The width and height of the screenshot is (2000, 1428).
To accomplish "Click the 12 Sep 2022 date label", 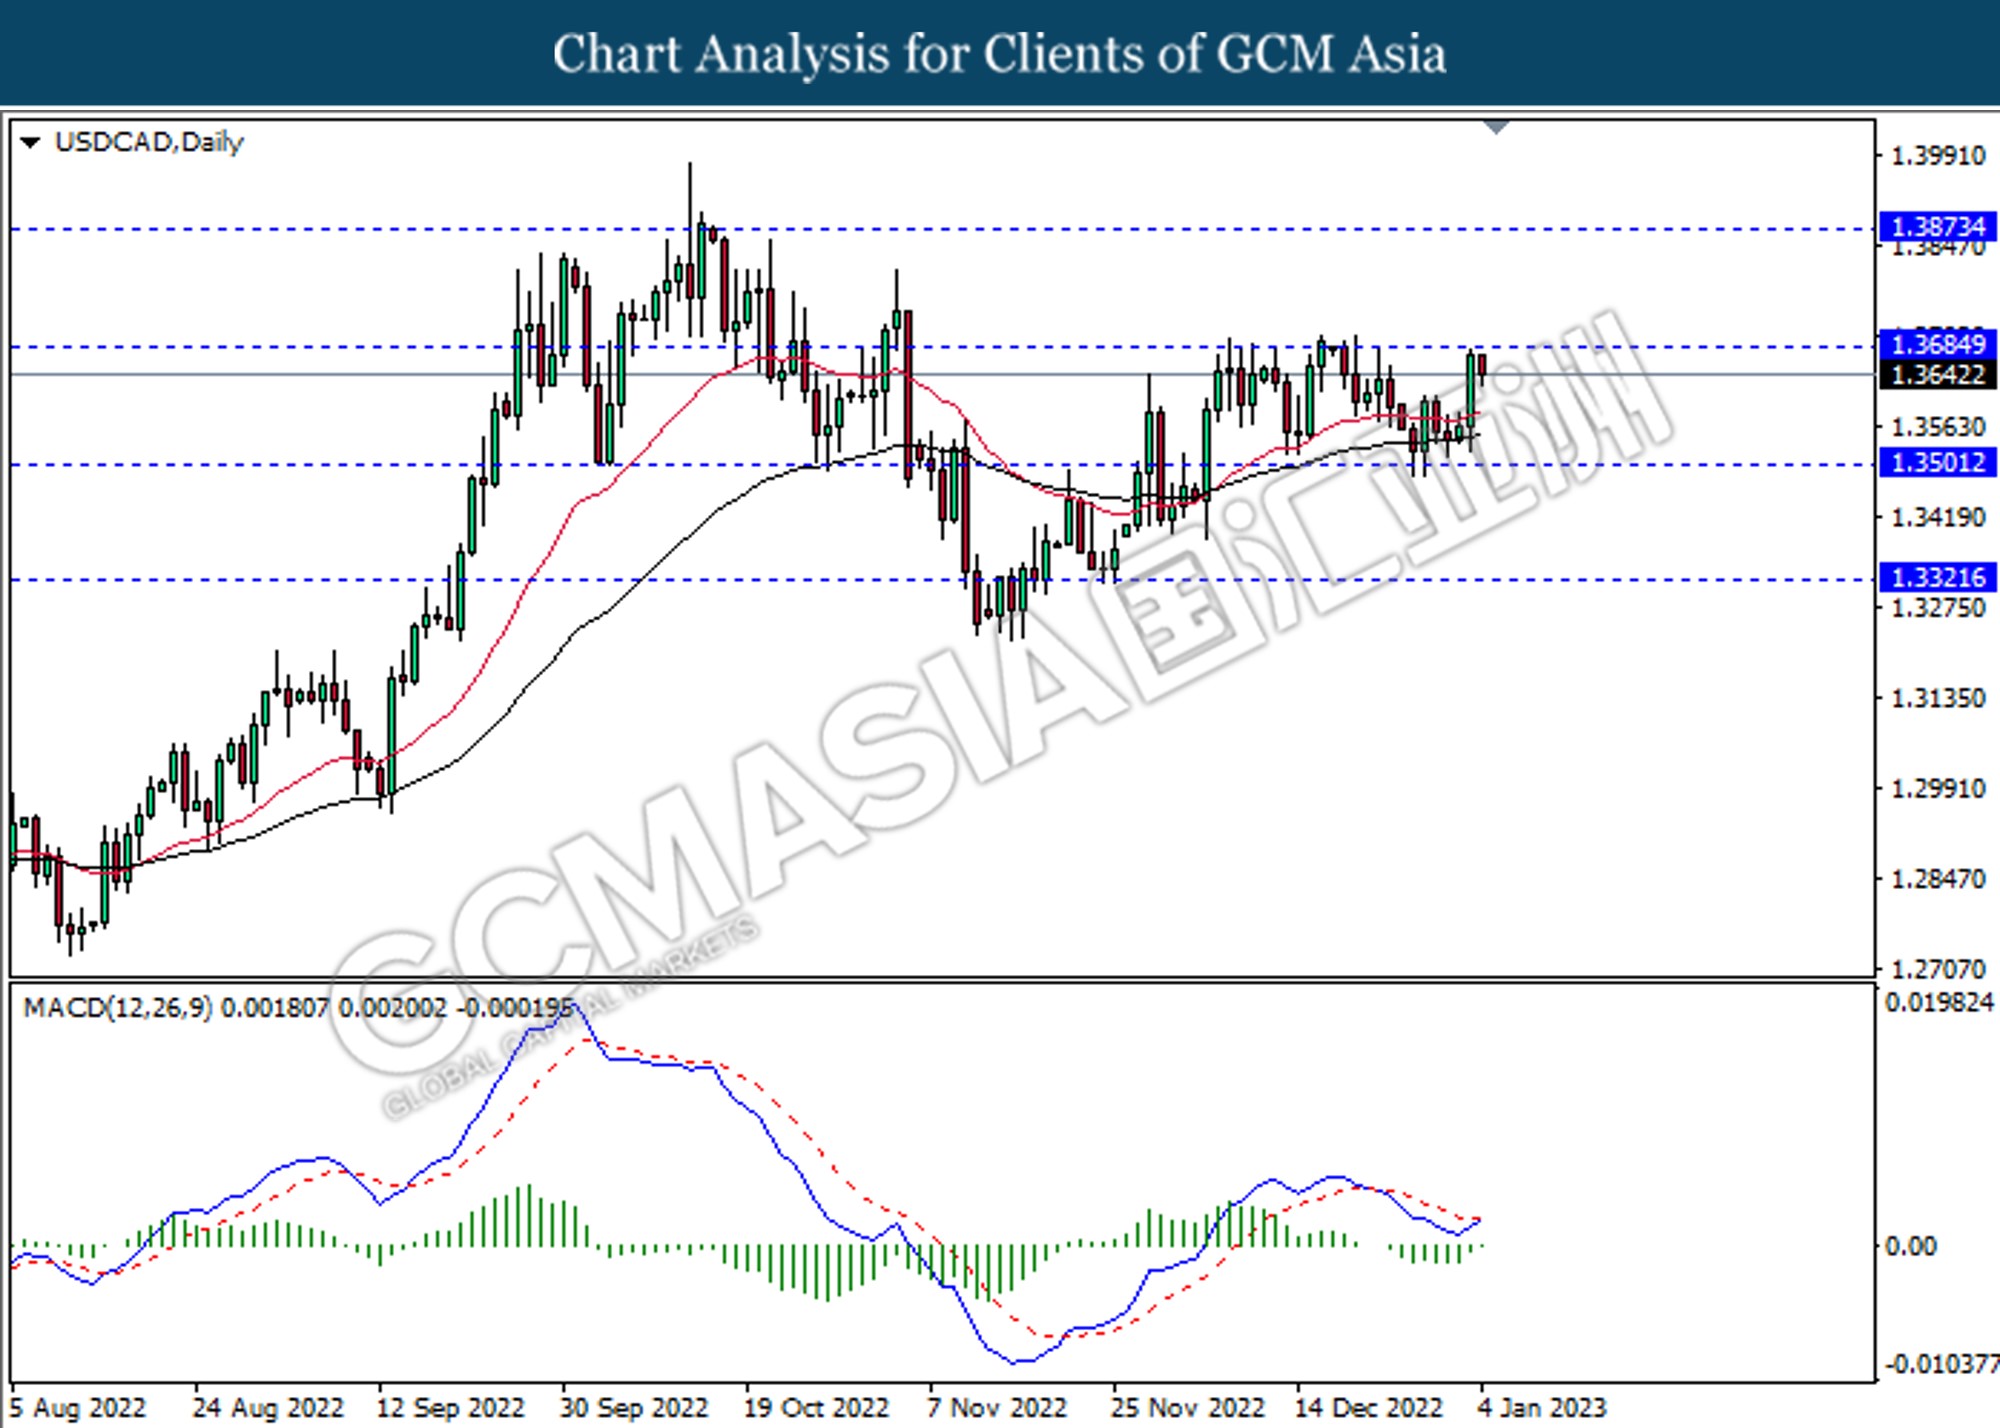I will (450, 1408).
